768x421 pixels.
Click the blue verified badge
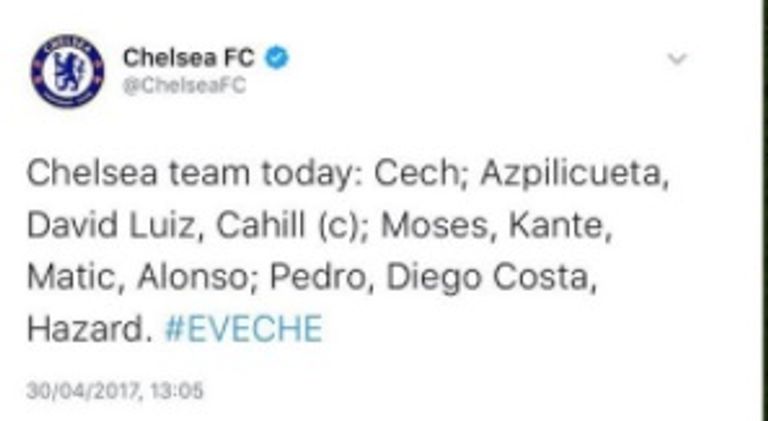pos(277,57)
